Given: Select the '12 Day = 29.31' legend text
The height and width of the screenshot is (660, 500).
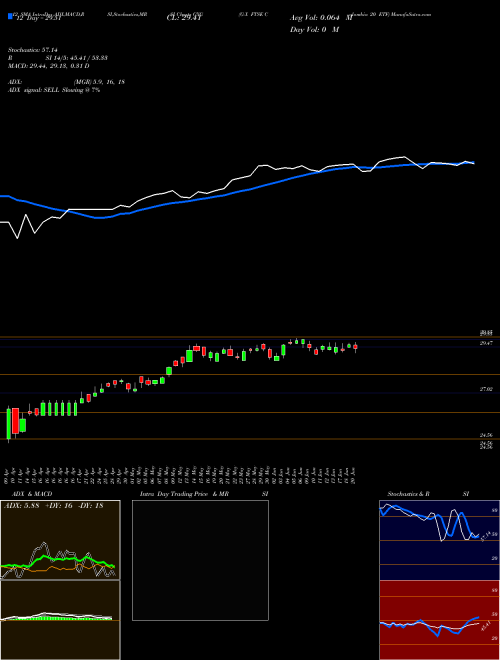Looking at the screenshot, I should click(x=39, y=18).
